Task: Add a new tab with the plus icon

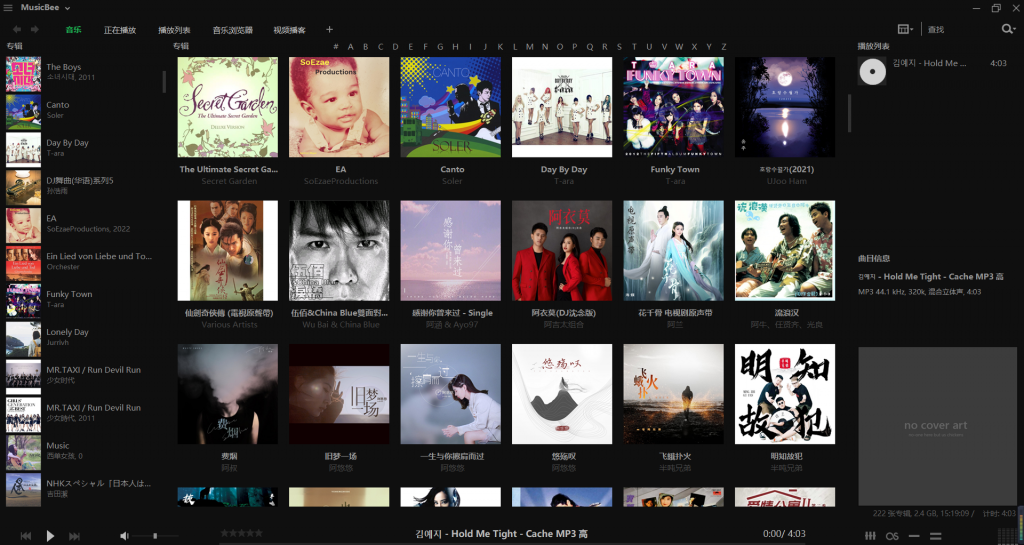Action: pos(329,29)
